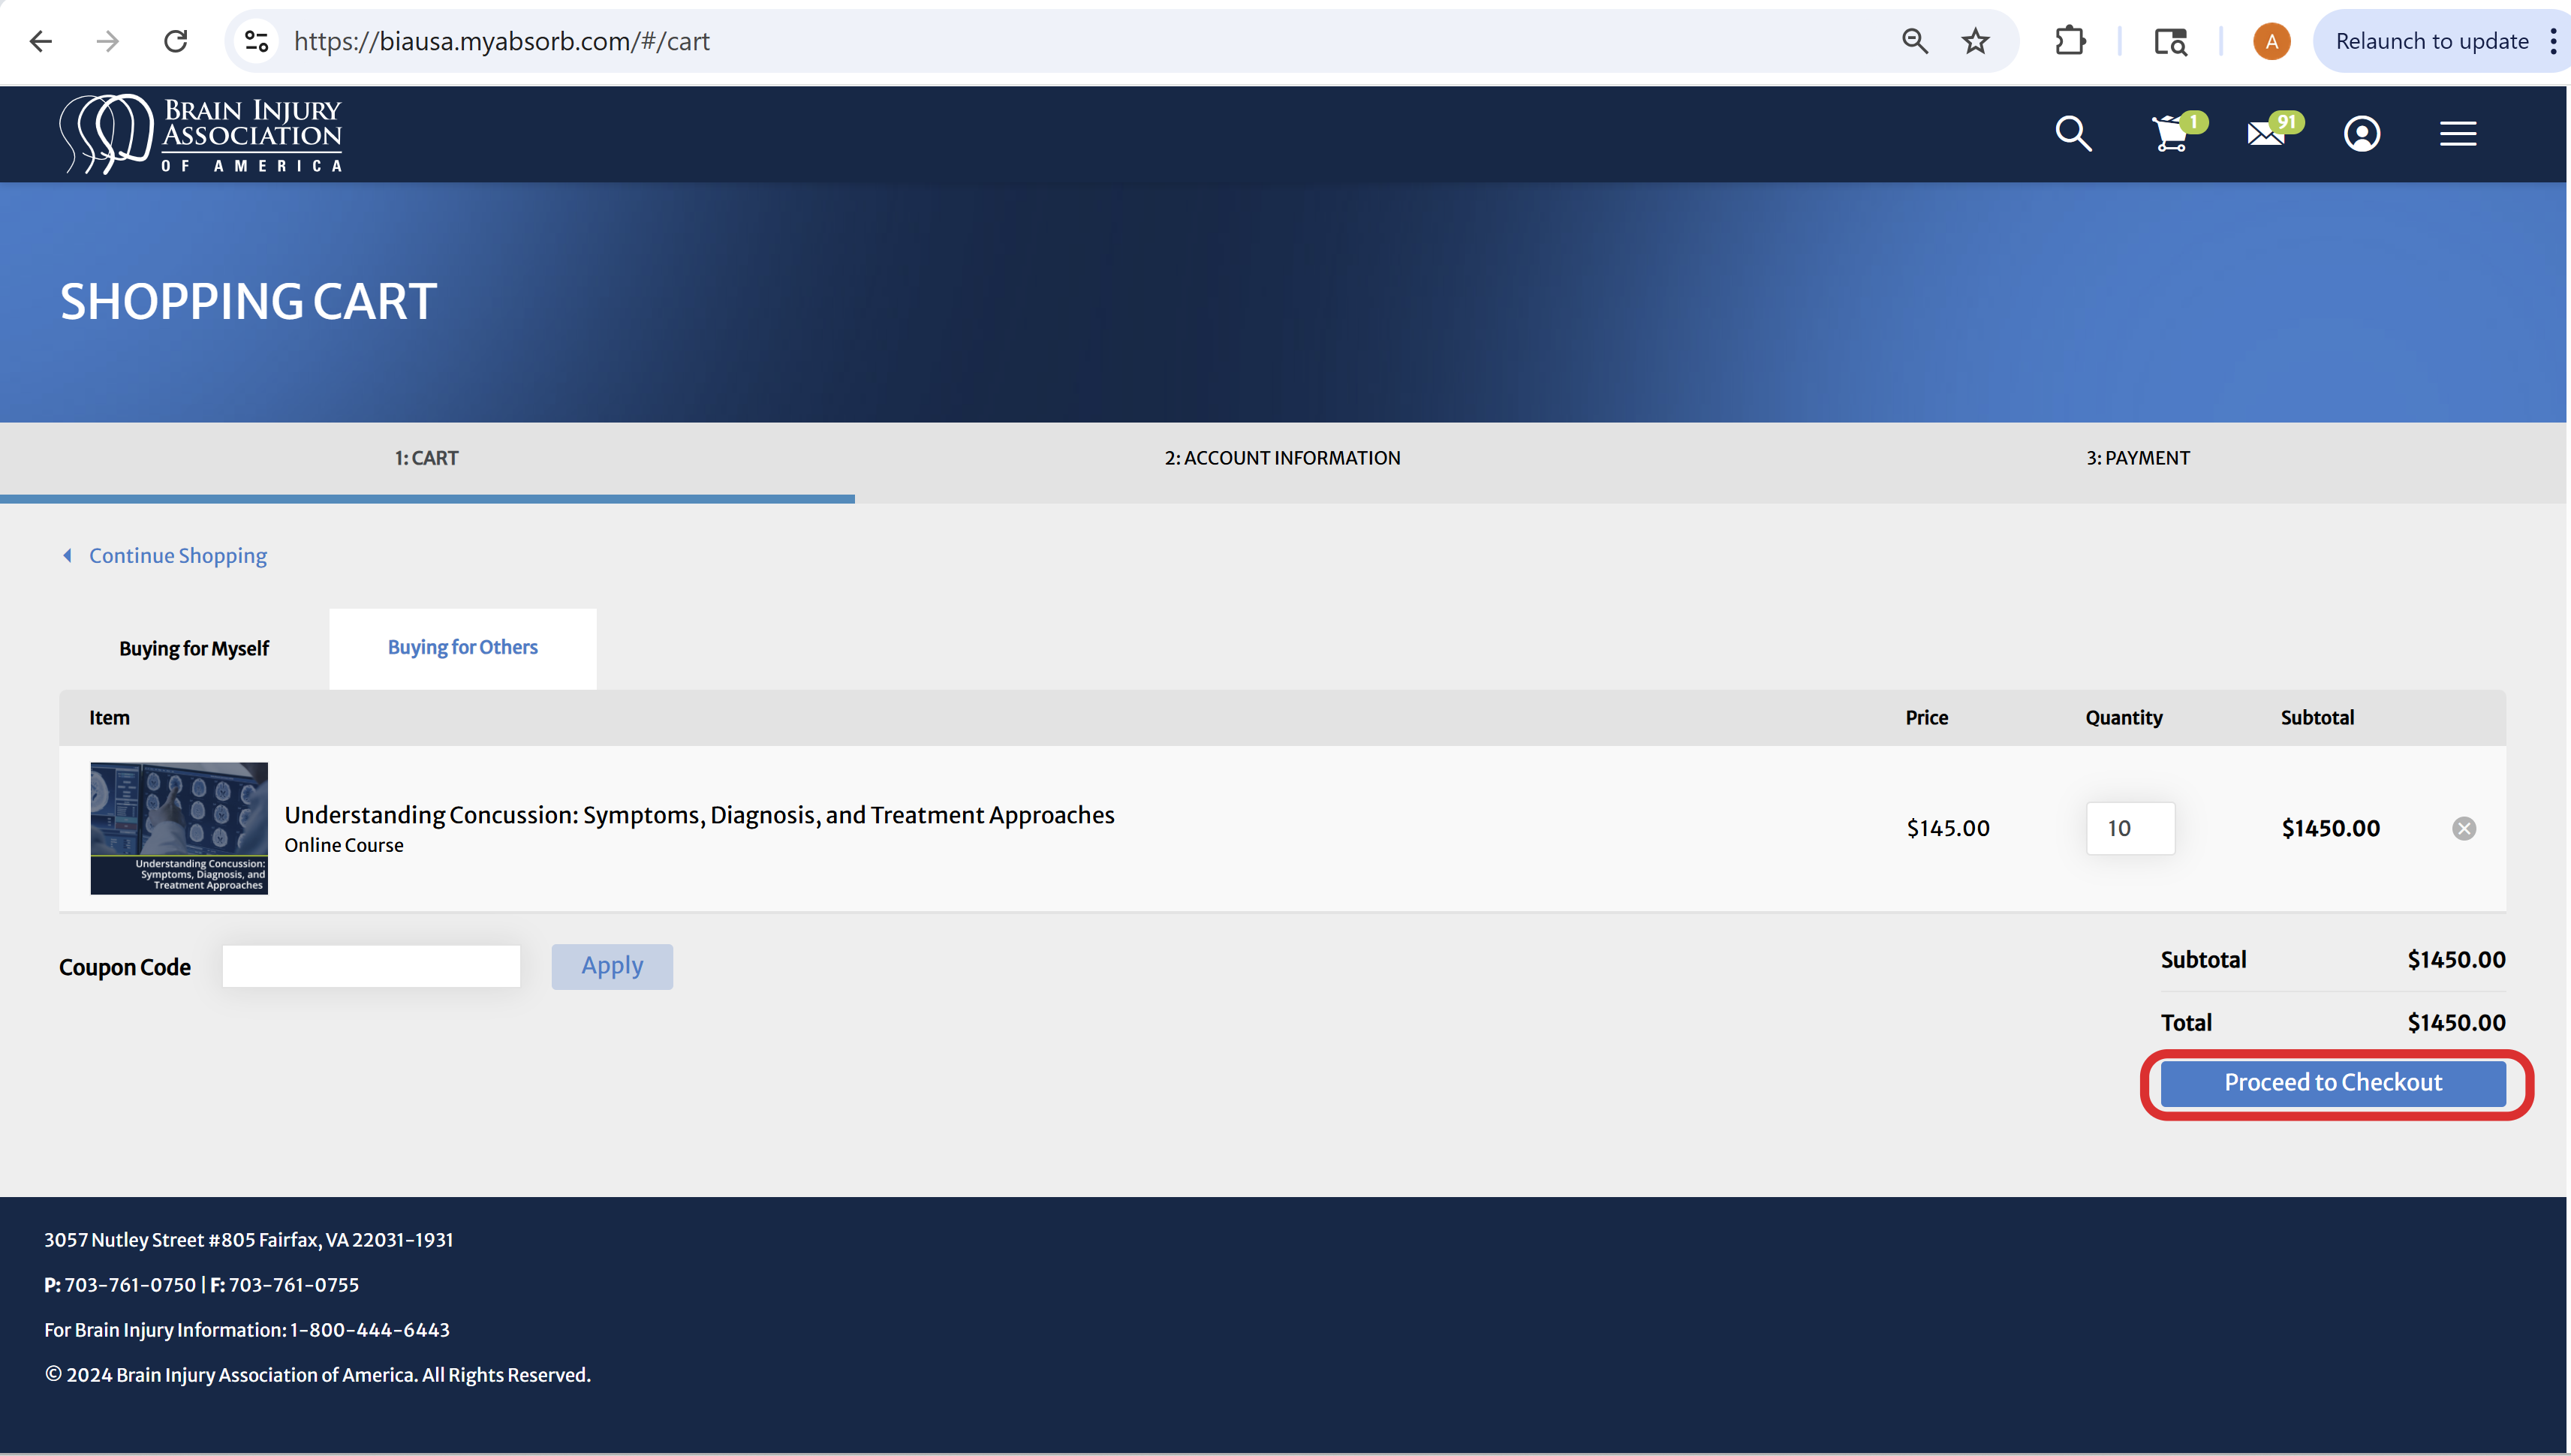Click the Online Course label
Screen dimensions: 2571x1456
(344, 845)
